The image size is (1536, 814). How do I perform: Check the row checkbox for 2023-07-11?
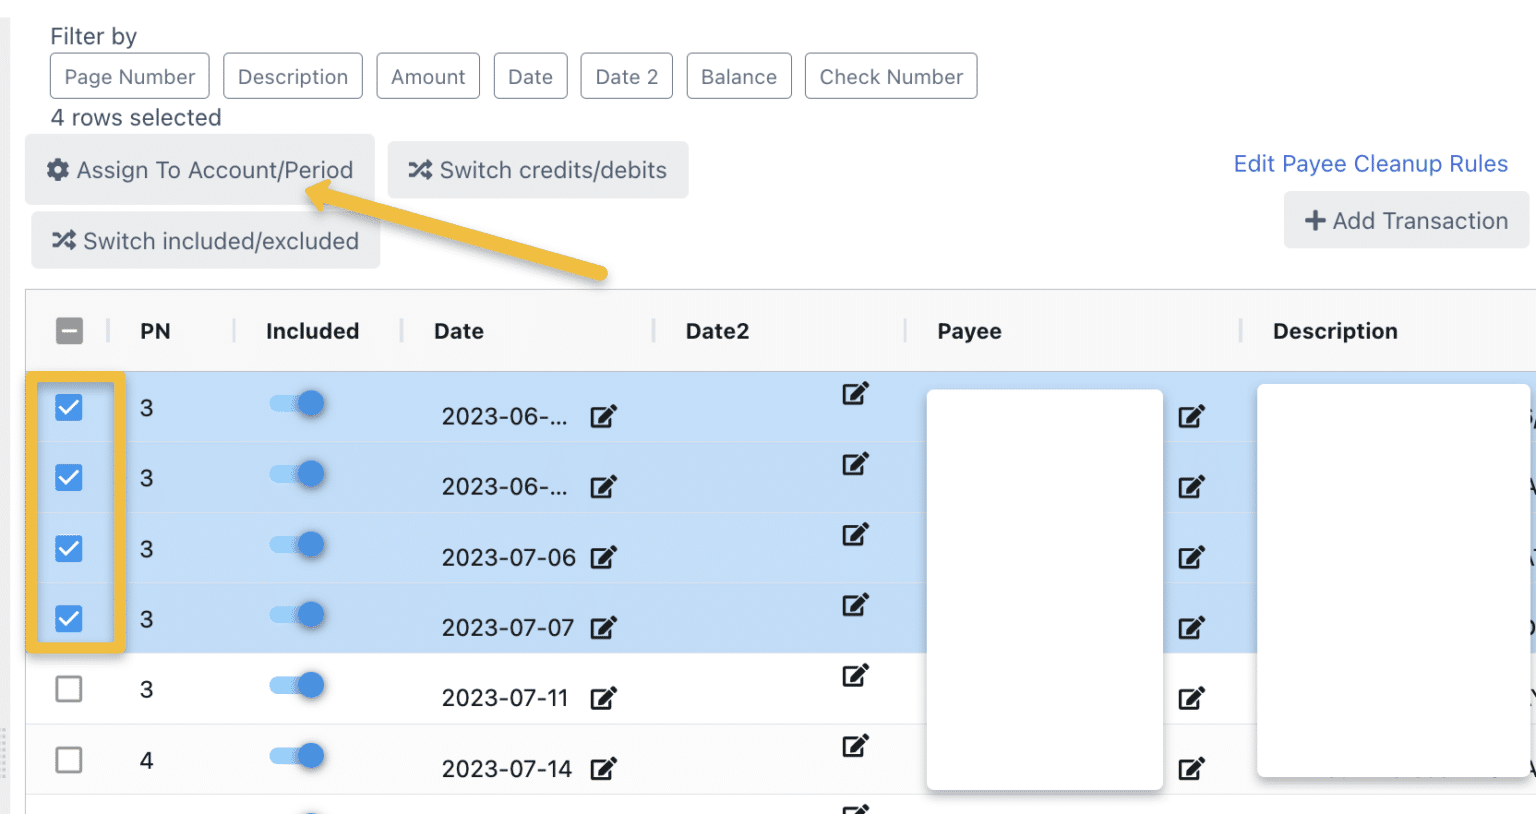[68, 689]
